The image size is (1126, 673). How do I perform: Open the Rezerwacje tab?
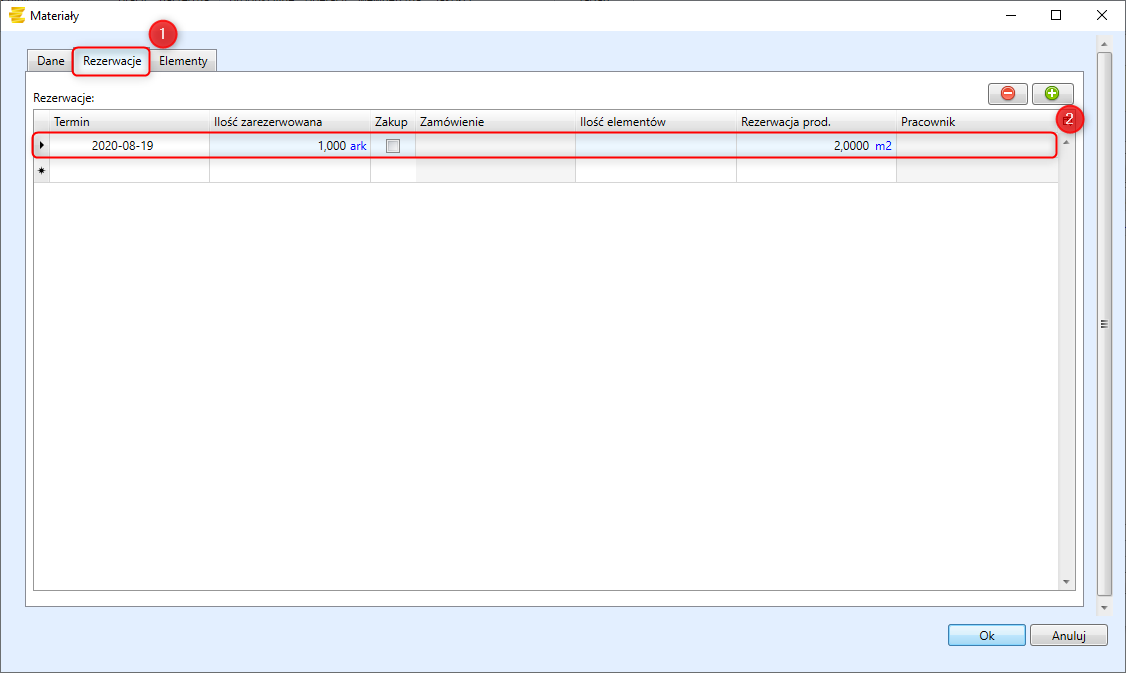click(x=112, y=61)
